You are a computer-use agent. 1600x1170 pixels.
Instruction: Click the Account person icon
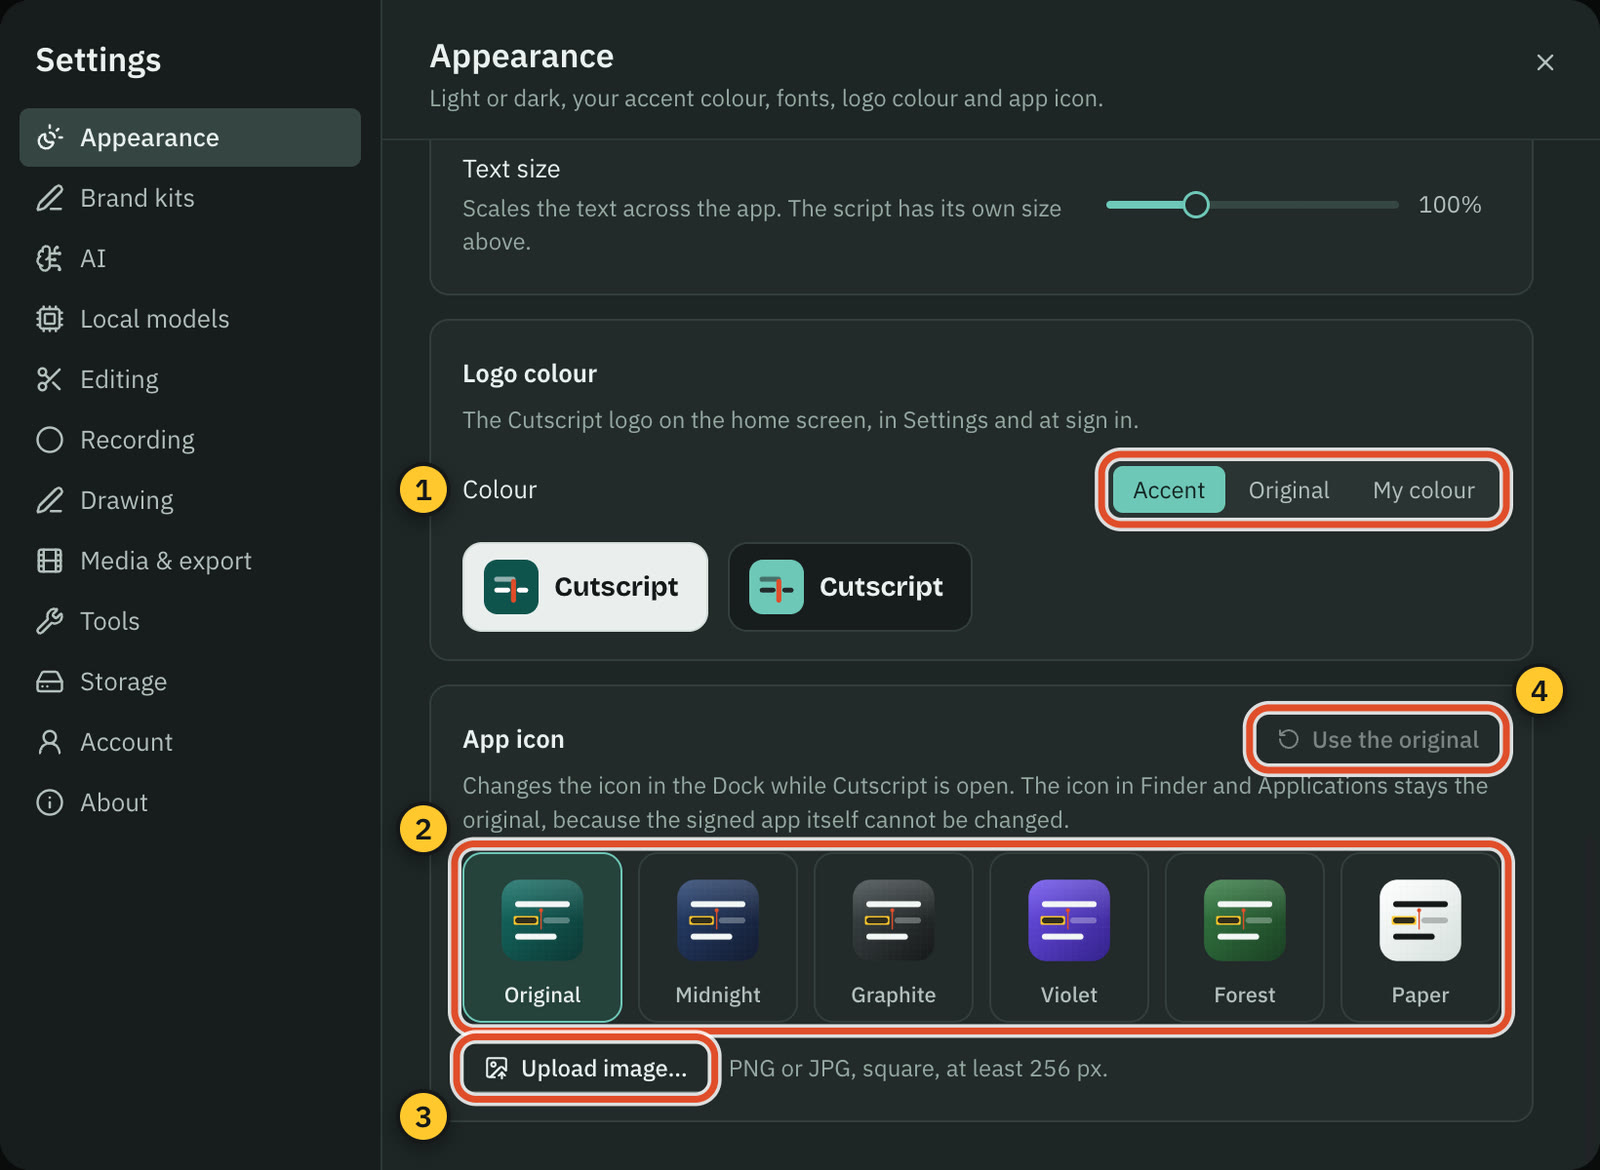coord(49,742)
